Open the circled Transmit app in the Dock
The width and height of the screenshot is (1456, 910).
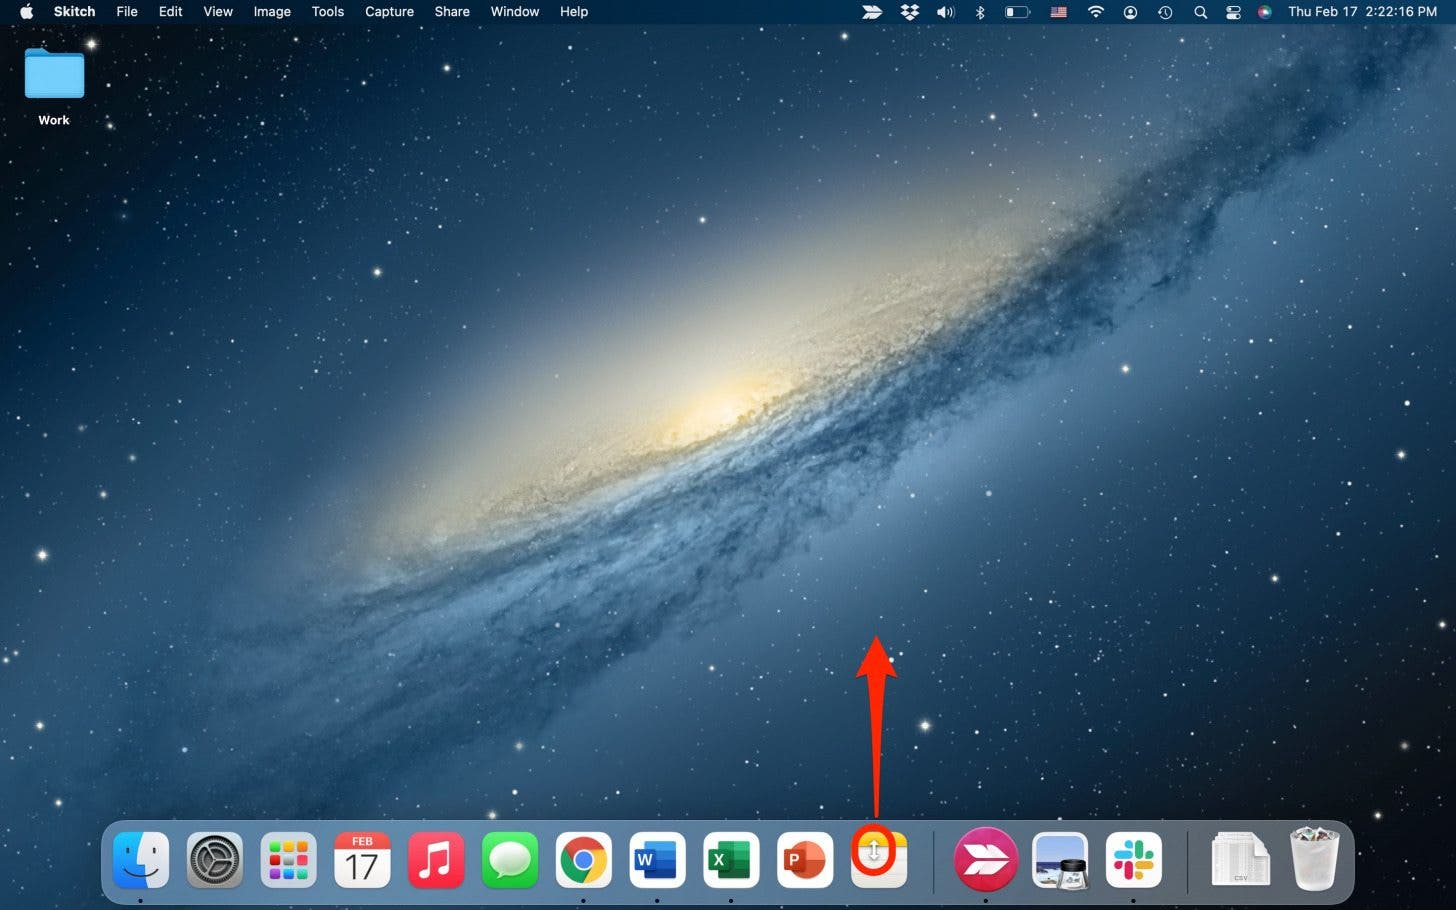click(878, 859)
